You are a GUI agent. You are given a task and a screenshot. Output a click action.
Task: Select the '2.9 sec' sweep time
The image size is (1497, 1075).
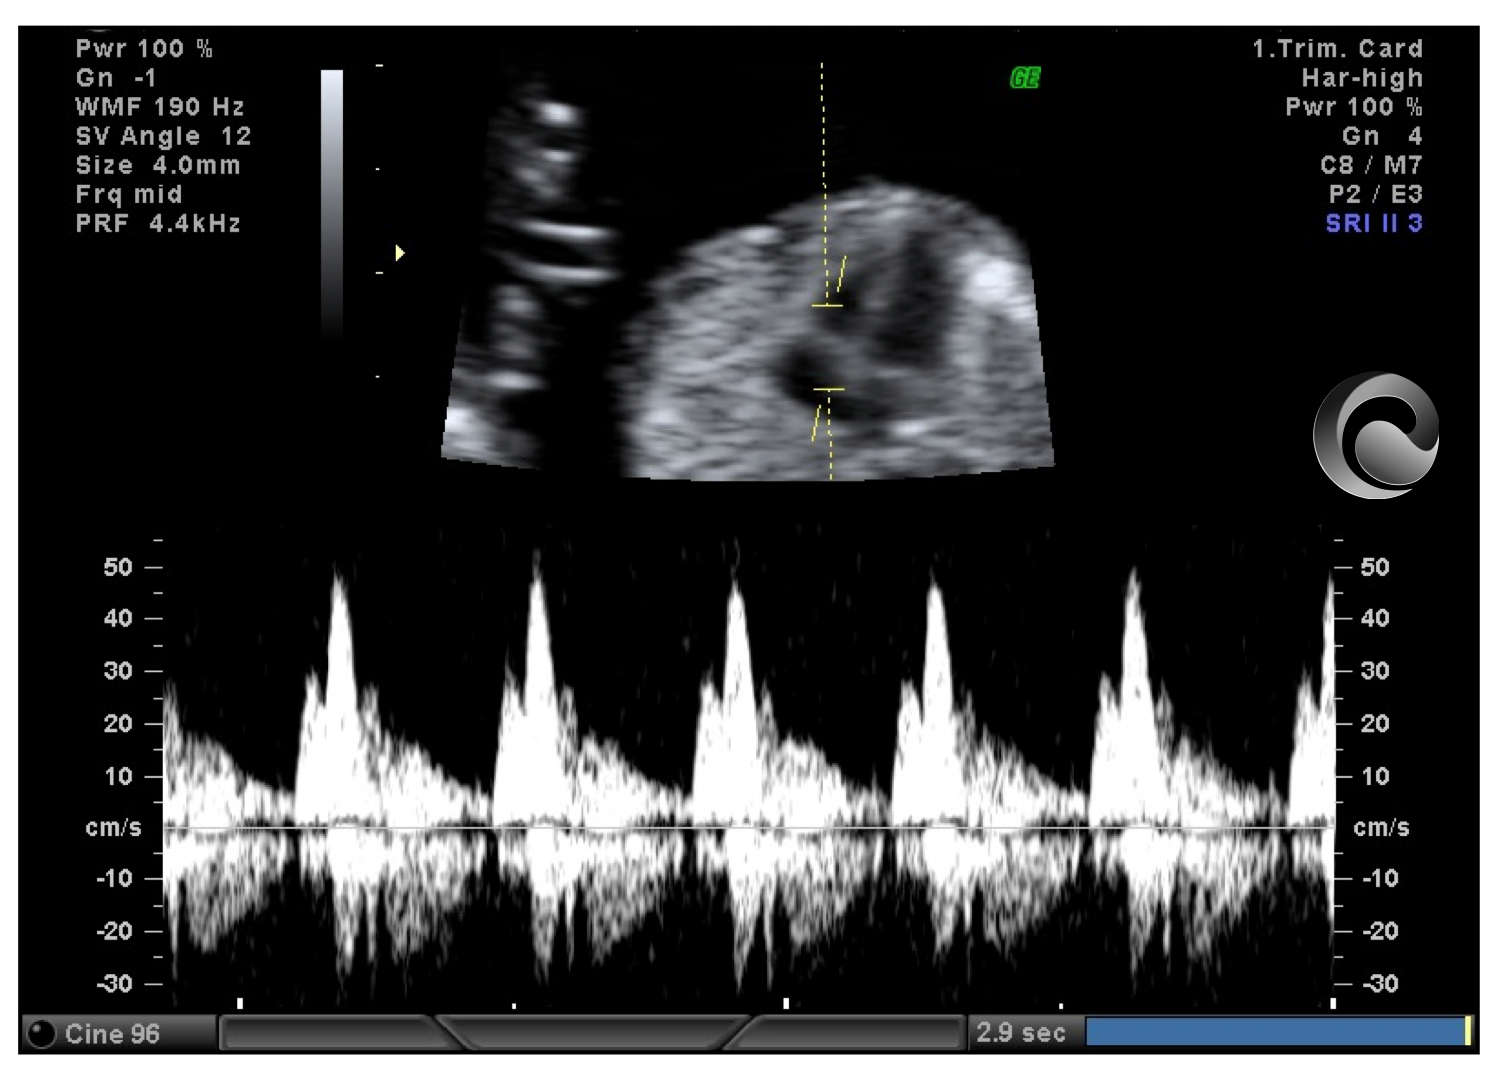coord(1021,1033)
